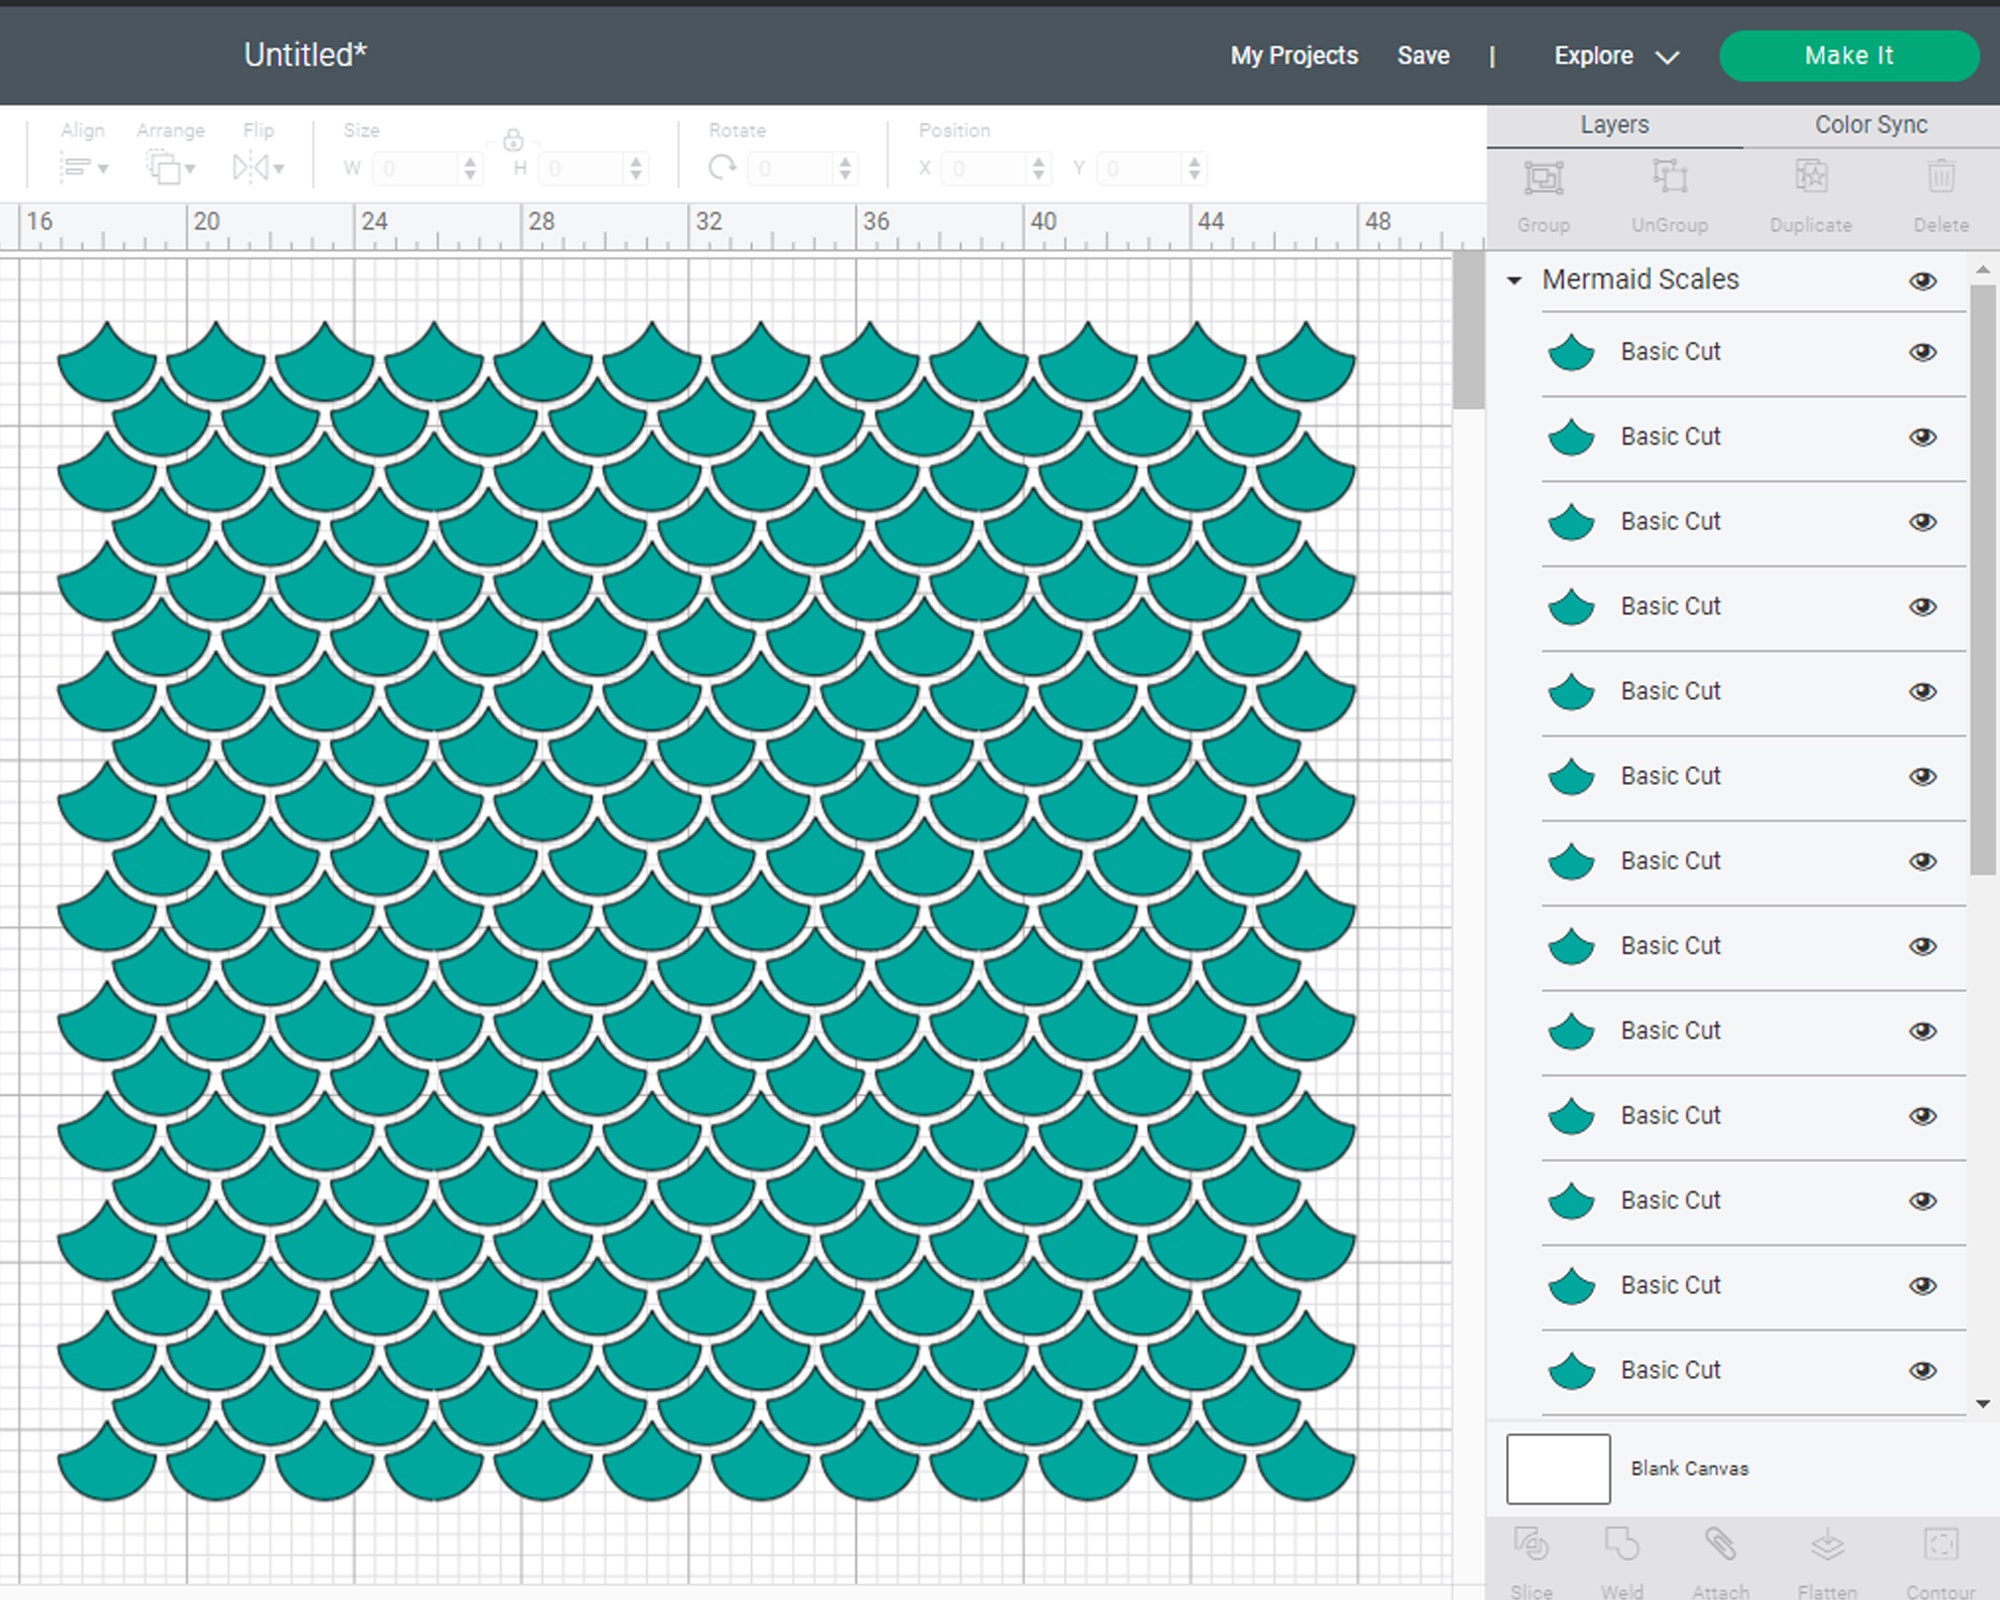Toggle visibility of the first Basic Cut layer

tap(1923, 352)
